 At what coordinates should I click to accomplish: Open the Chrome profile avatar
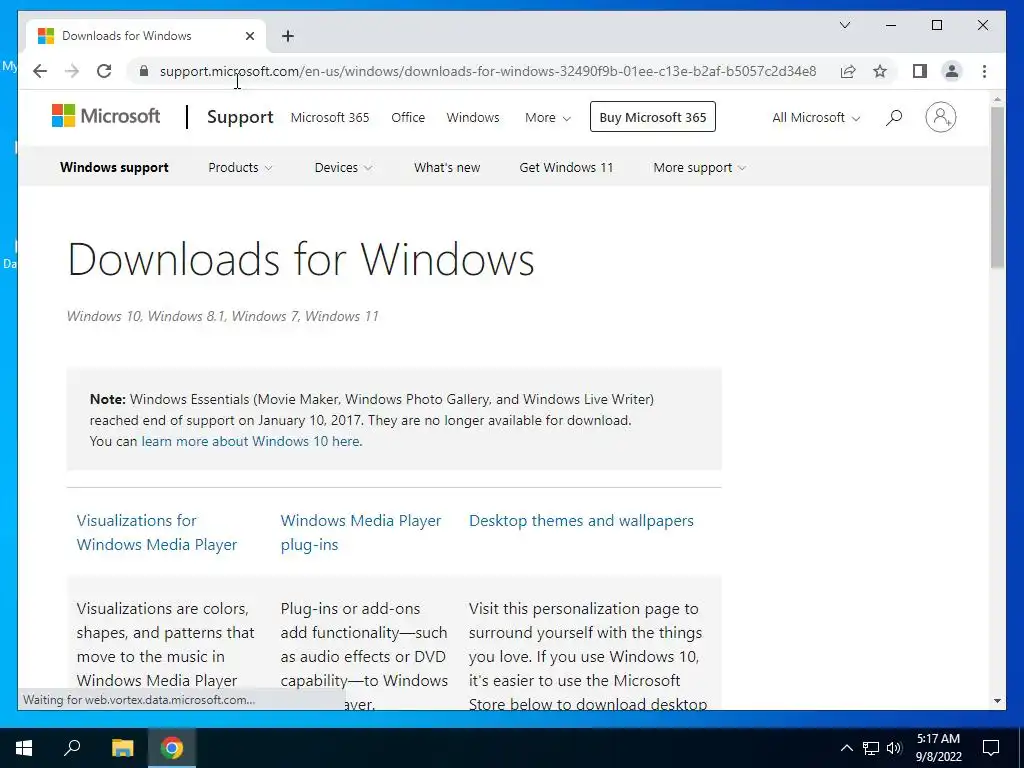coord(952,71)
